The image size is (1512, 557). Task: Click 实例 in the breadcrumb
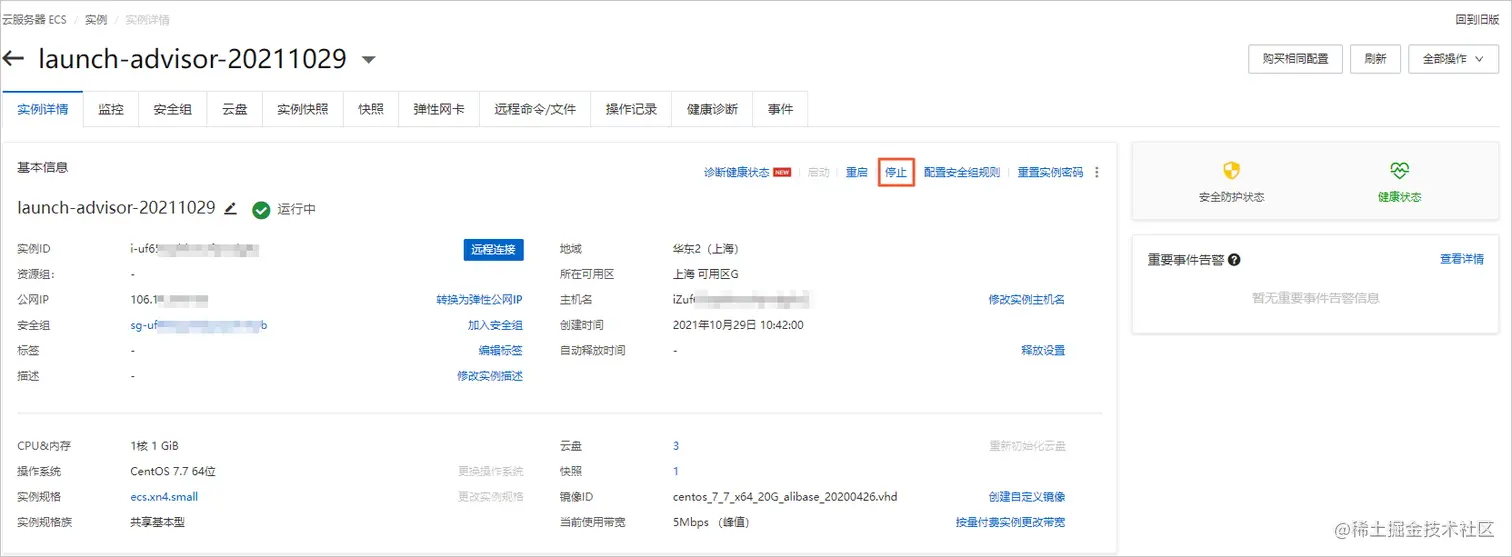96,20
